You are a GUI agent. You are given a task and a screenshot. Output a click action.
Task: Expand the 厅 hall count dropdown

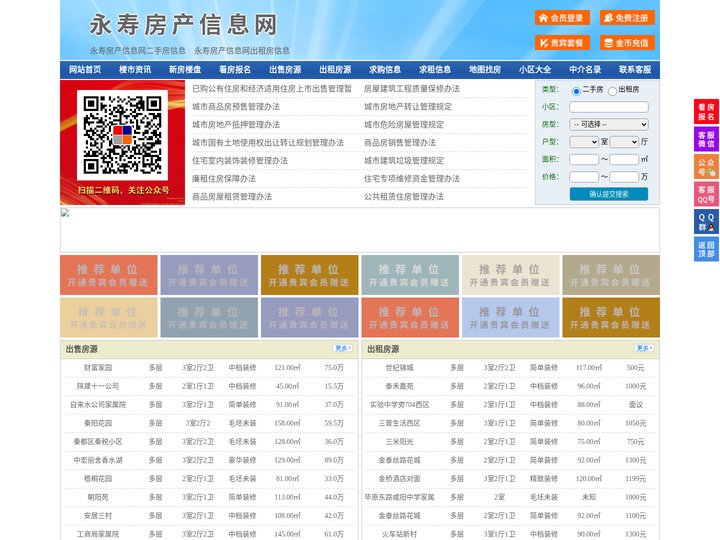click(624, 142)
